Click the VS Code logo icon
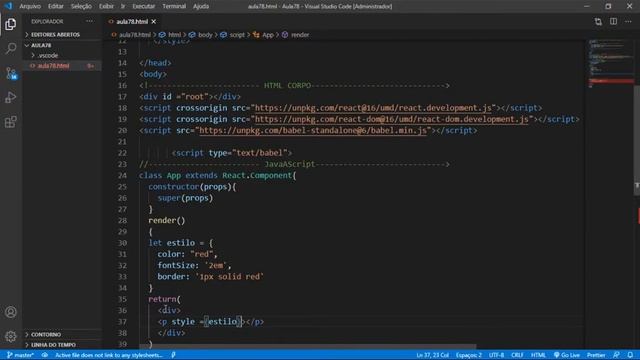This screenshot has width=640, height=360. click(8, 6)
